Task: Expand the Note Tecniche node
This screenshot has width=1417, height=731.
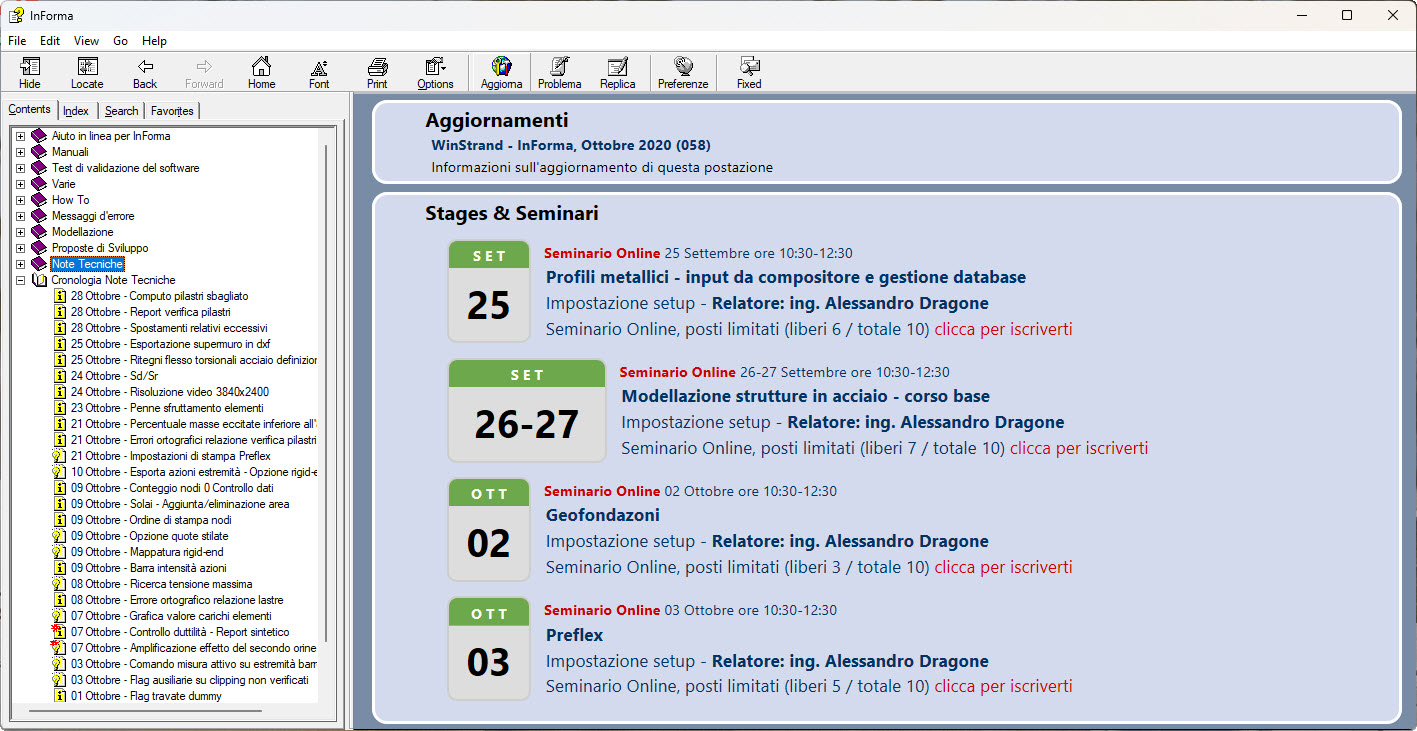Action: coord(20,264)
